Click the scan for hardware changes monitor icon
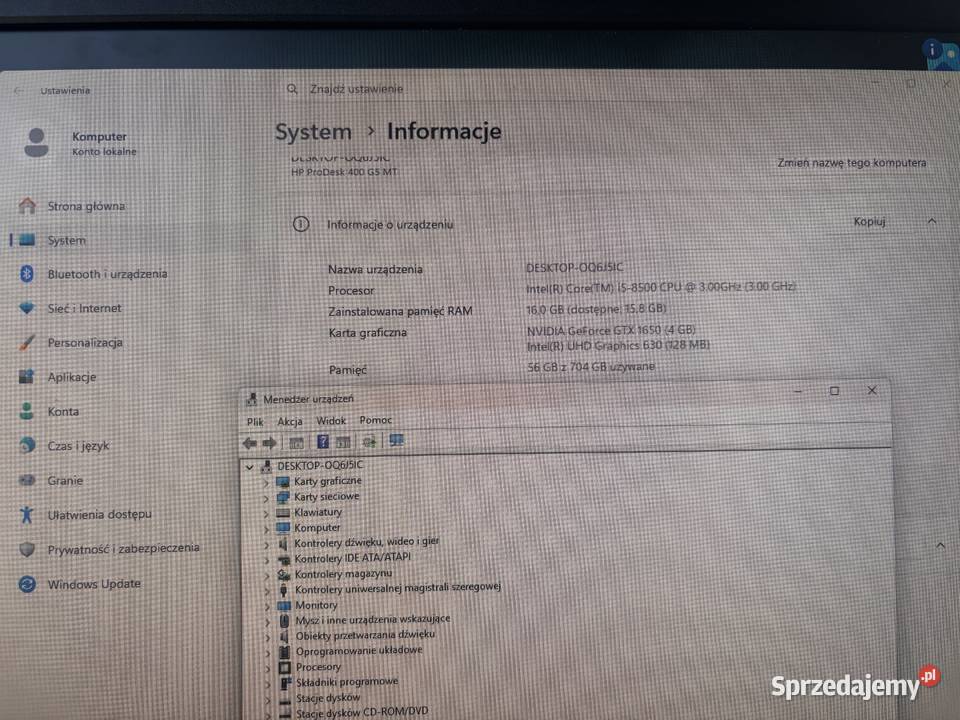Viewport: 960px width, 720px height. coord(396,441)
